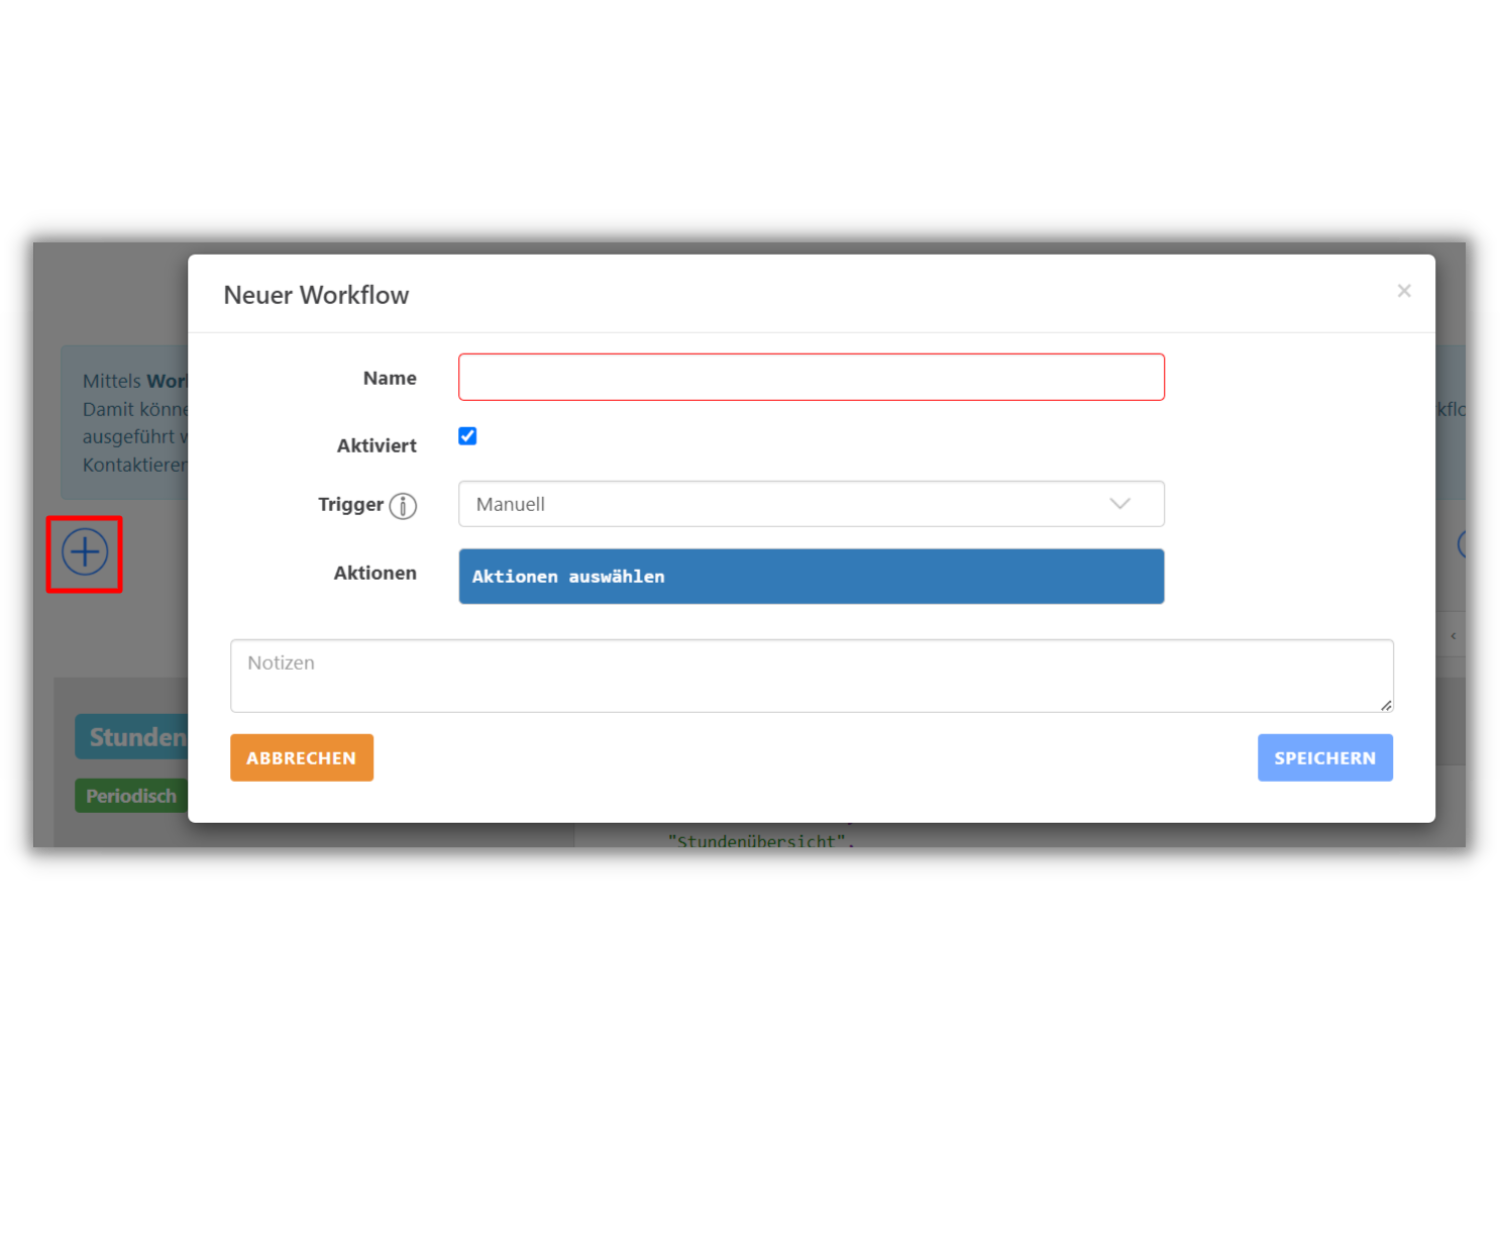This screenshot has width=1500, height=1250.
Task: Save the workflow with SPEICHERN
Action: 1325,757
